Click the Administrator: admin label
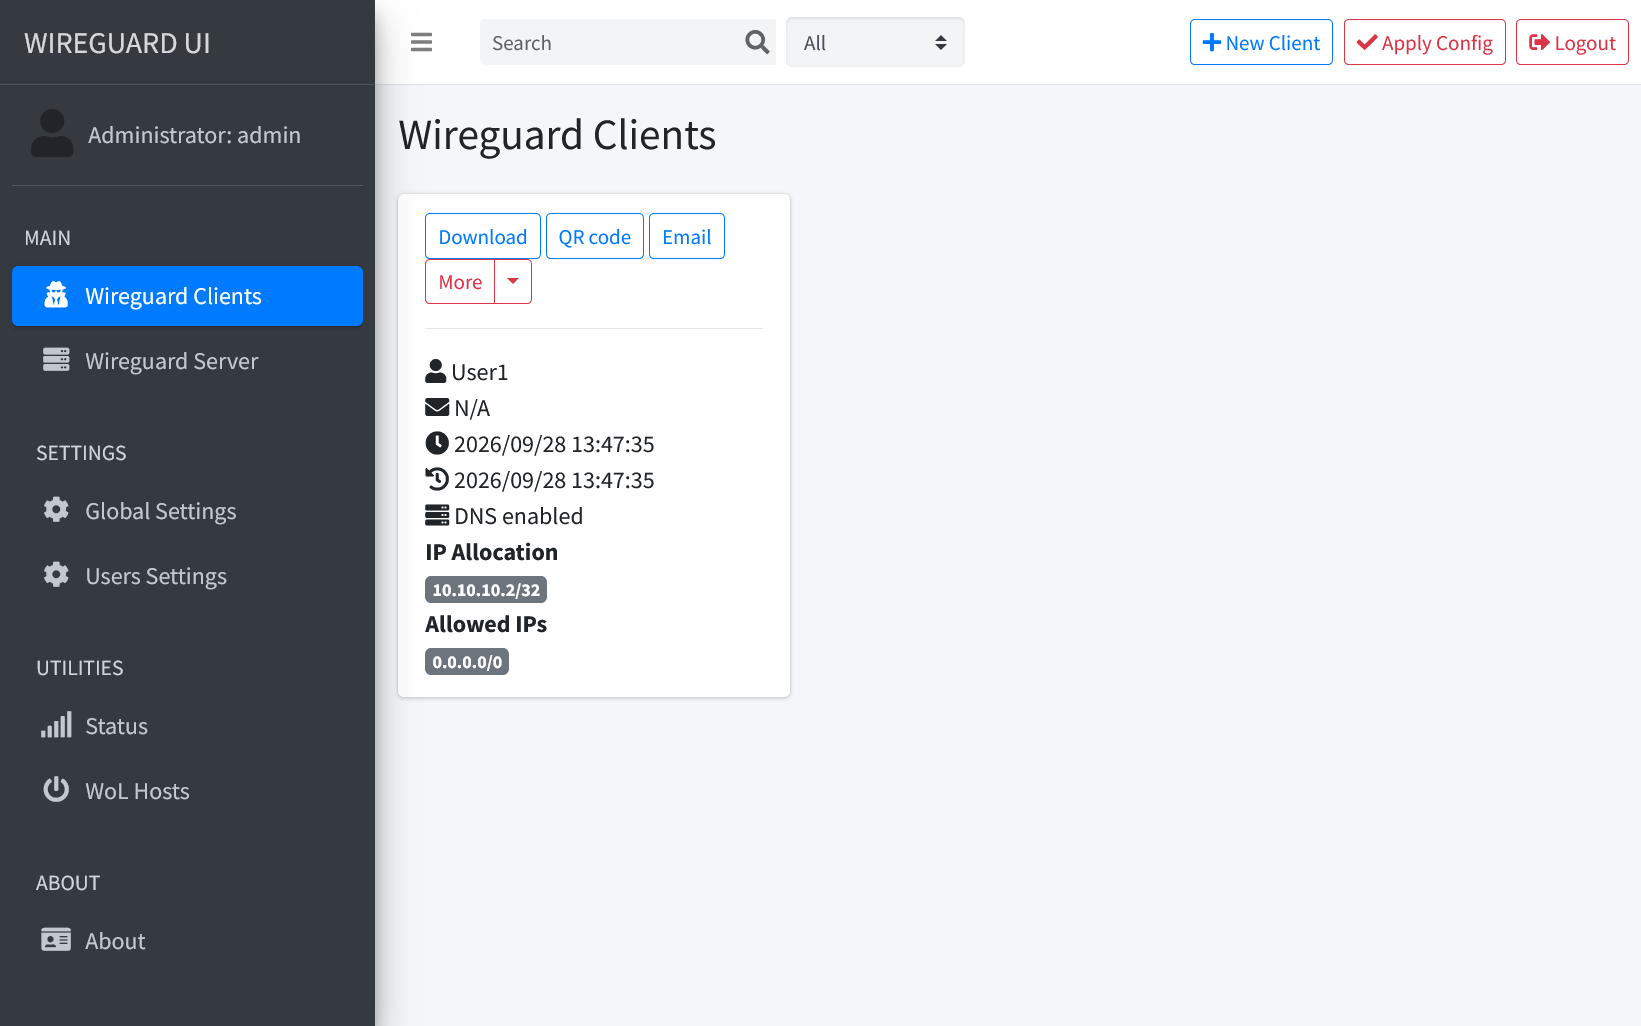The height and width of the screenshot is (1026, 1641). (x=194, y=135)
